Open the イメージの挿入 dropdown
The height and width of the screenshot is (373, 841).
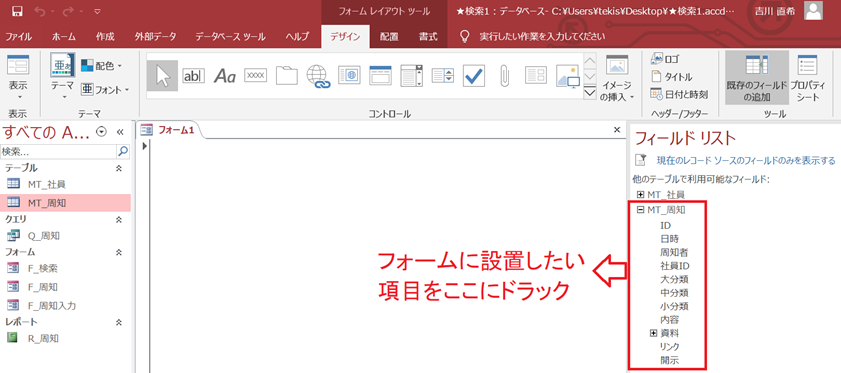617,78
